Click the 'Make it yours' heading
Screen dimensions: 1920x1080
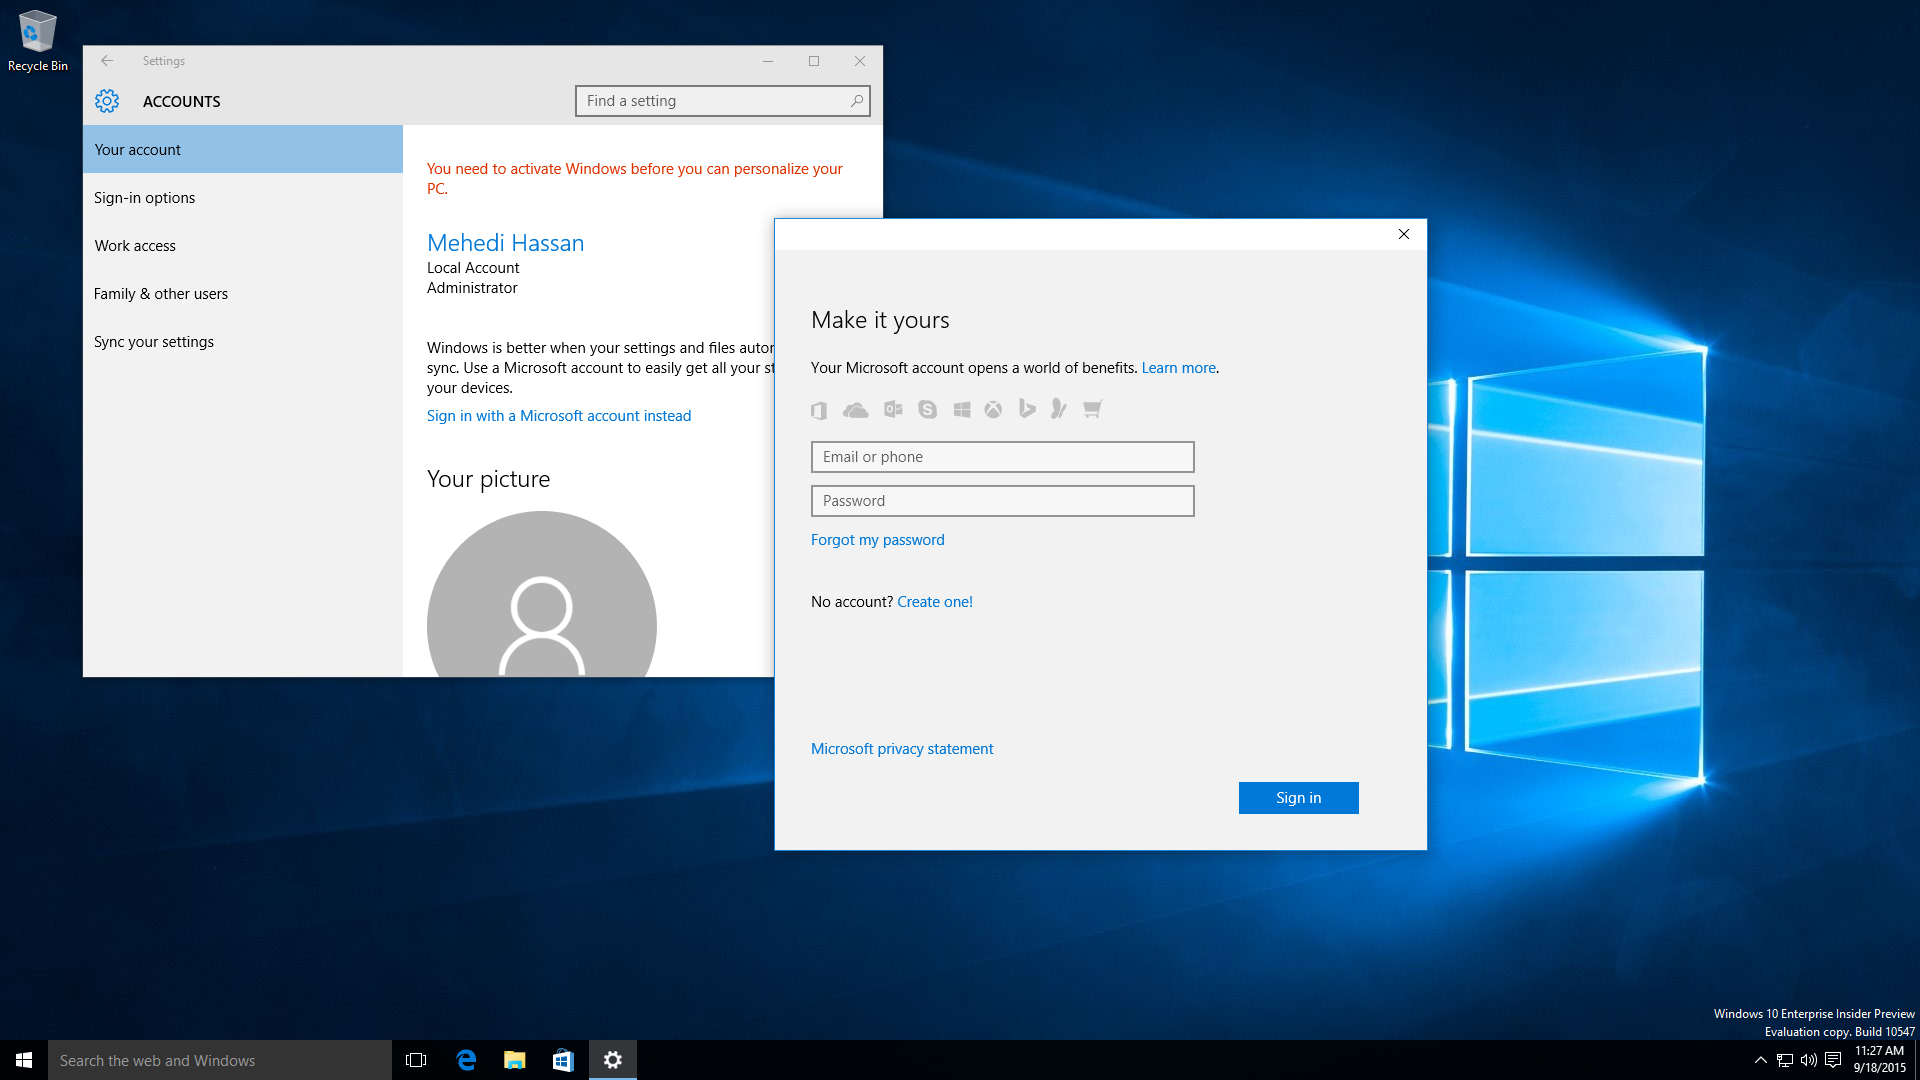(x=880, y=320)
